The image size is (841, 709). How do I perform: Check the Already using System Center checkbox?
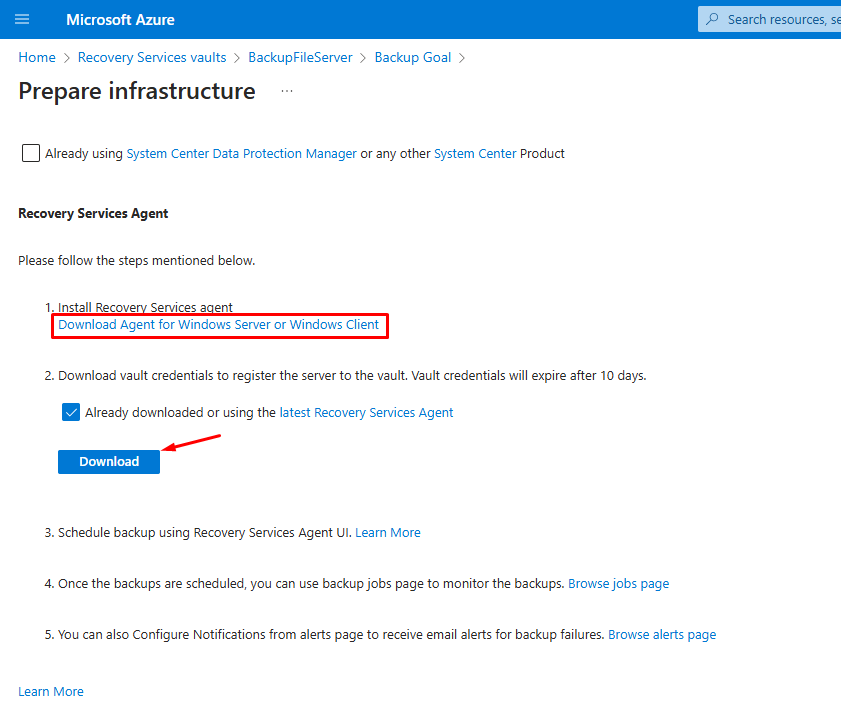tap(31, 153)
